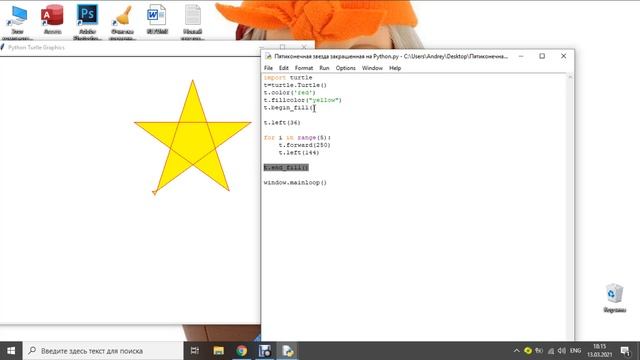Viewport: 640px width, 360px height.
Task: Open the notification center icon
Action: tap(625, 351)
